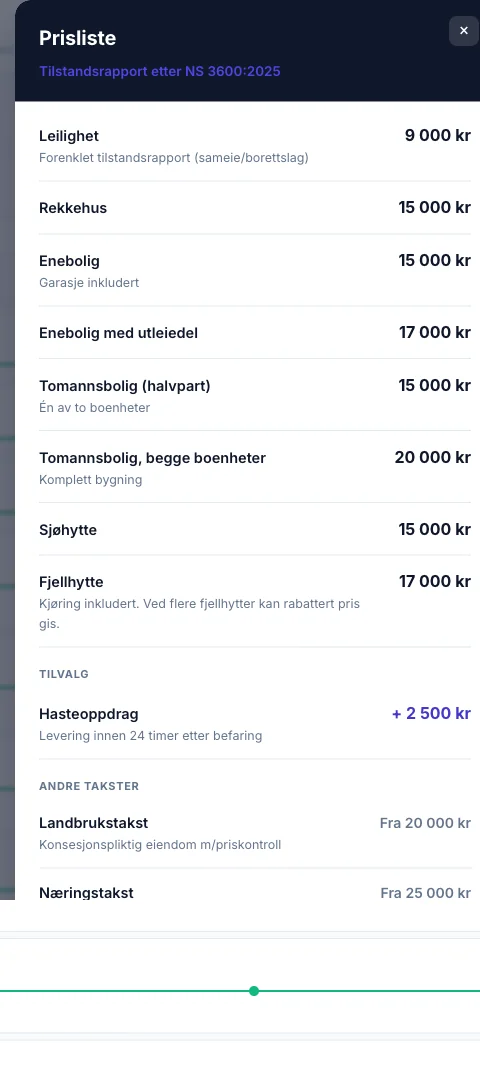480x1082 pixels.
Task: Select the Leilighet price row
Action: point(254,146)
